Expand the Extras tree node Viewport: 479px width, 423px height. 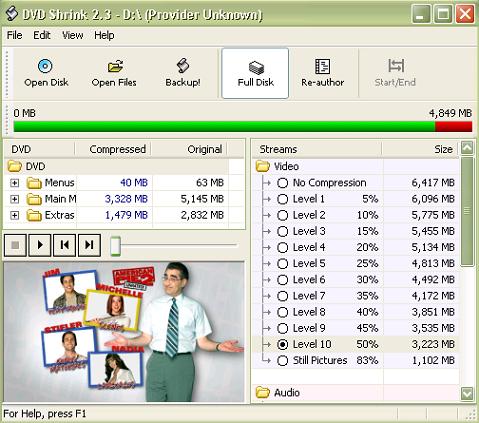tap(14, 215)
